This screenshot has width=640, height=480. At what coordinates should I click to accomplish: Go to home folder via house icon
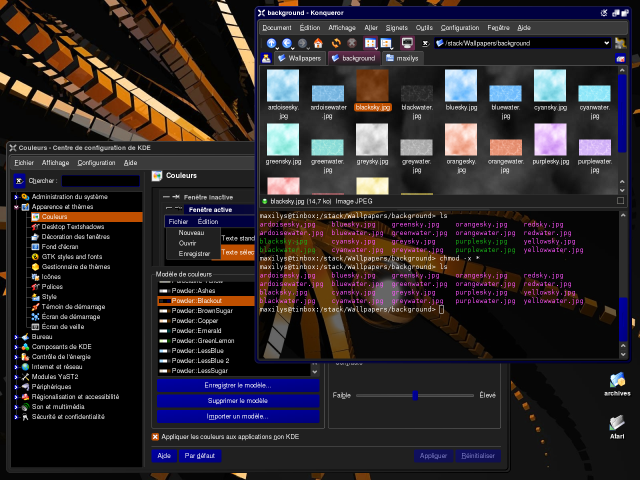(318, 43)
